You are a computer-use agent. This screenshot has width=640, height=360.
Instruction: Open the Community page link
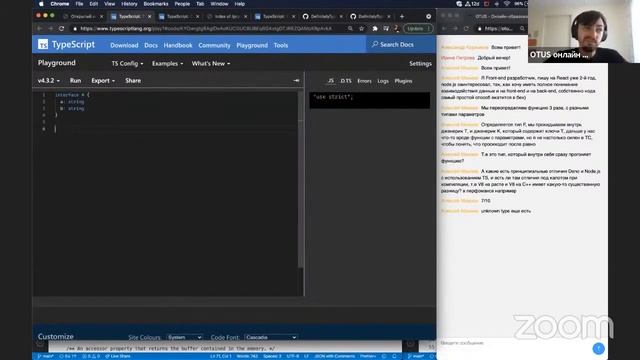pyautogui.click(x=214, y=45)
